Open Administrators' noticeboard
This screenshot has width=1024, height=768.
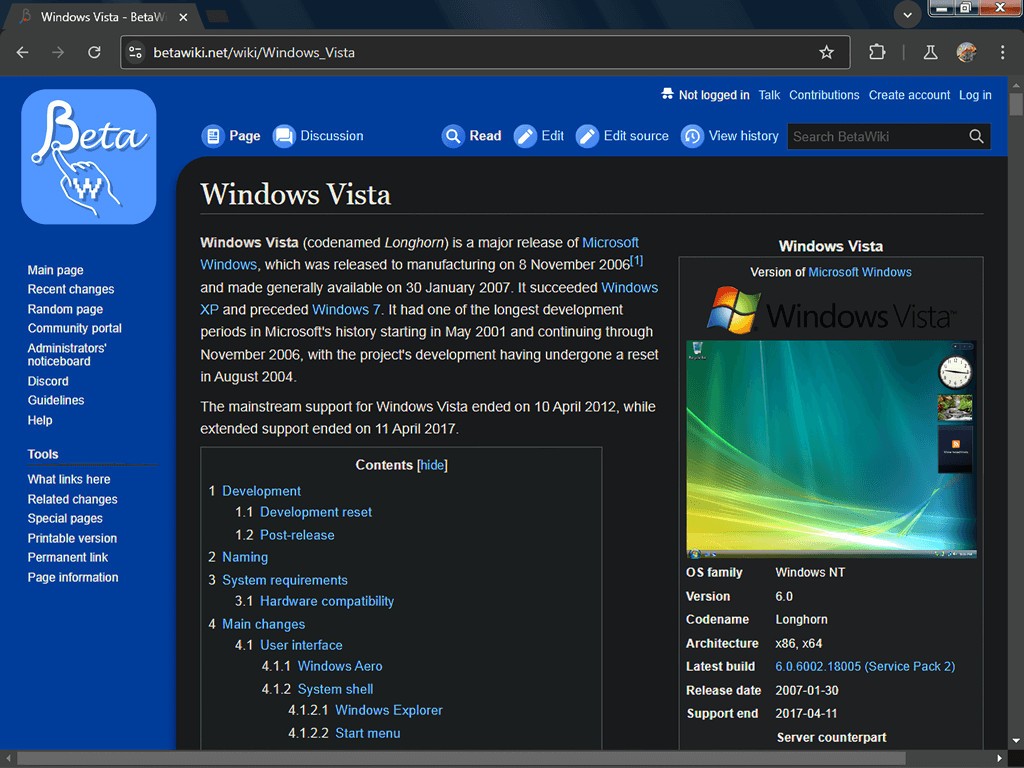click(67, 355)
